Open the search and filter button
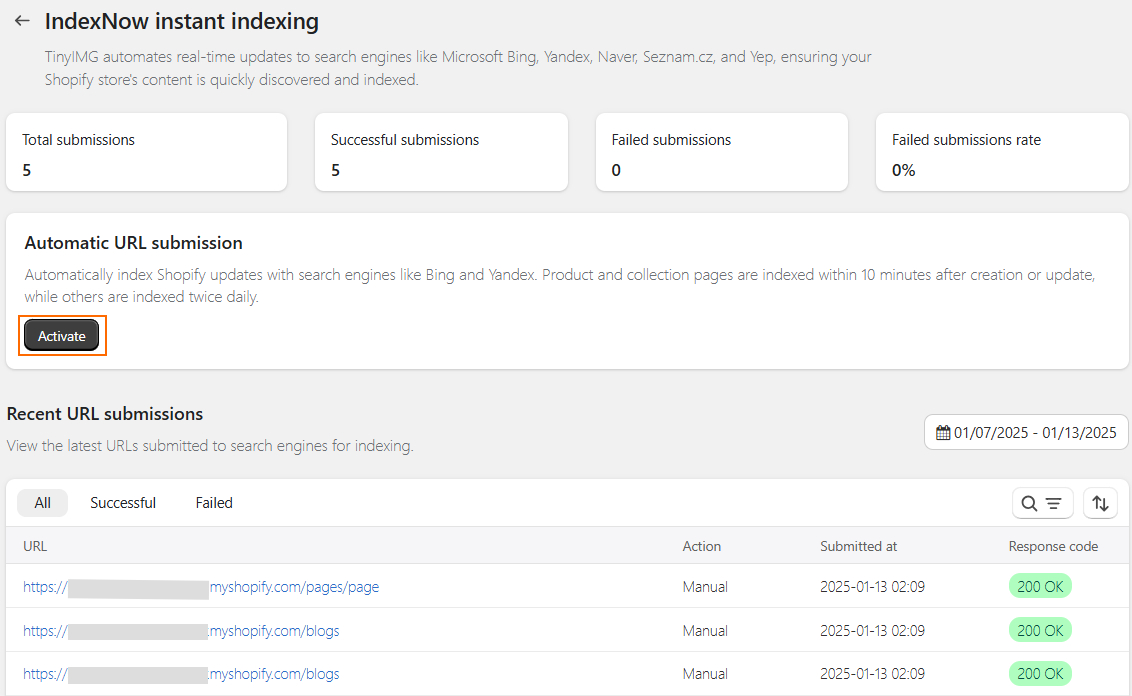This screenshot has width=1132, height=696. (1042, 504)
